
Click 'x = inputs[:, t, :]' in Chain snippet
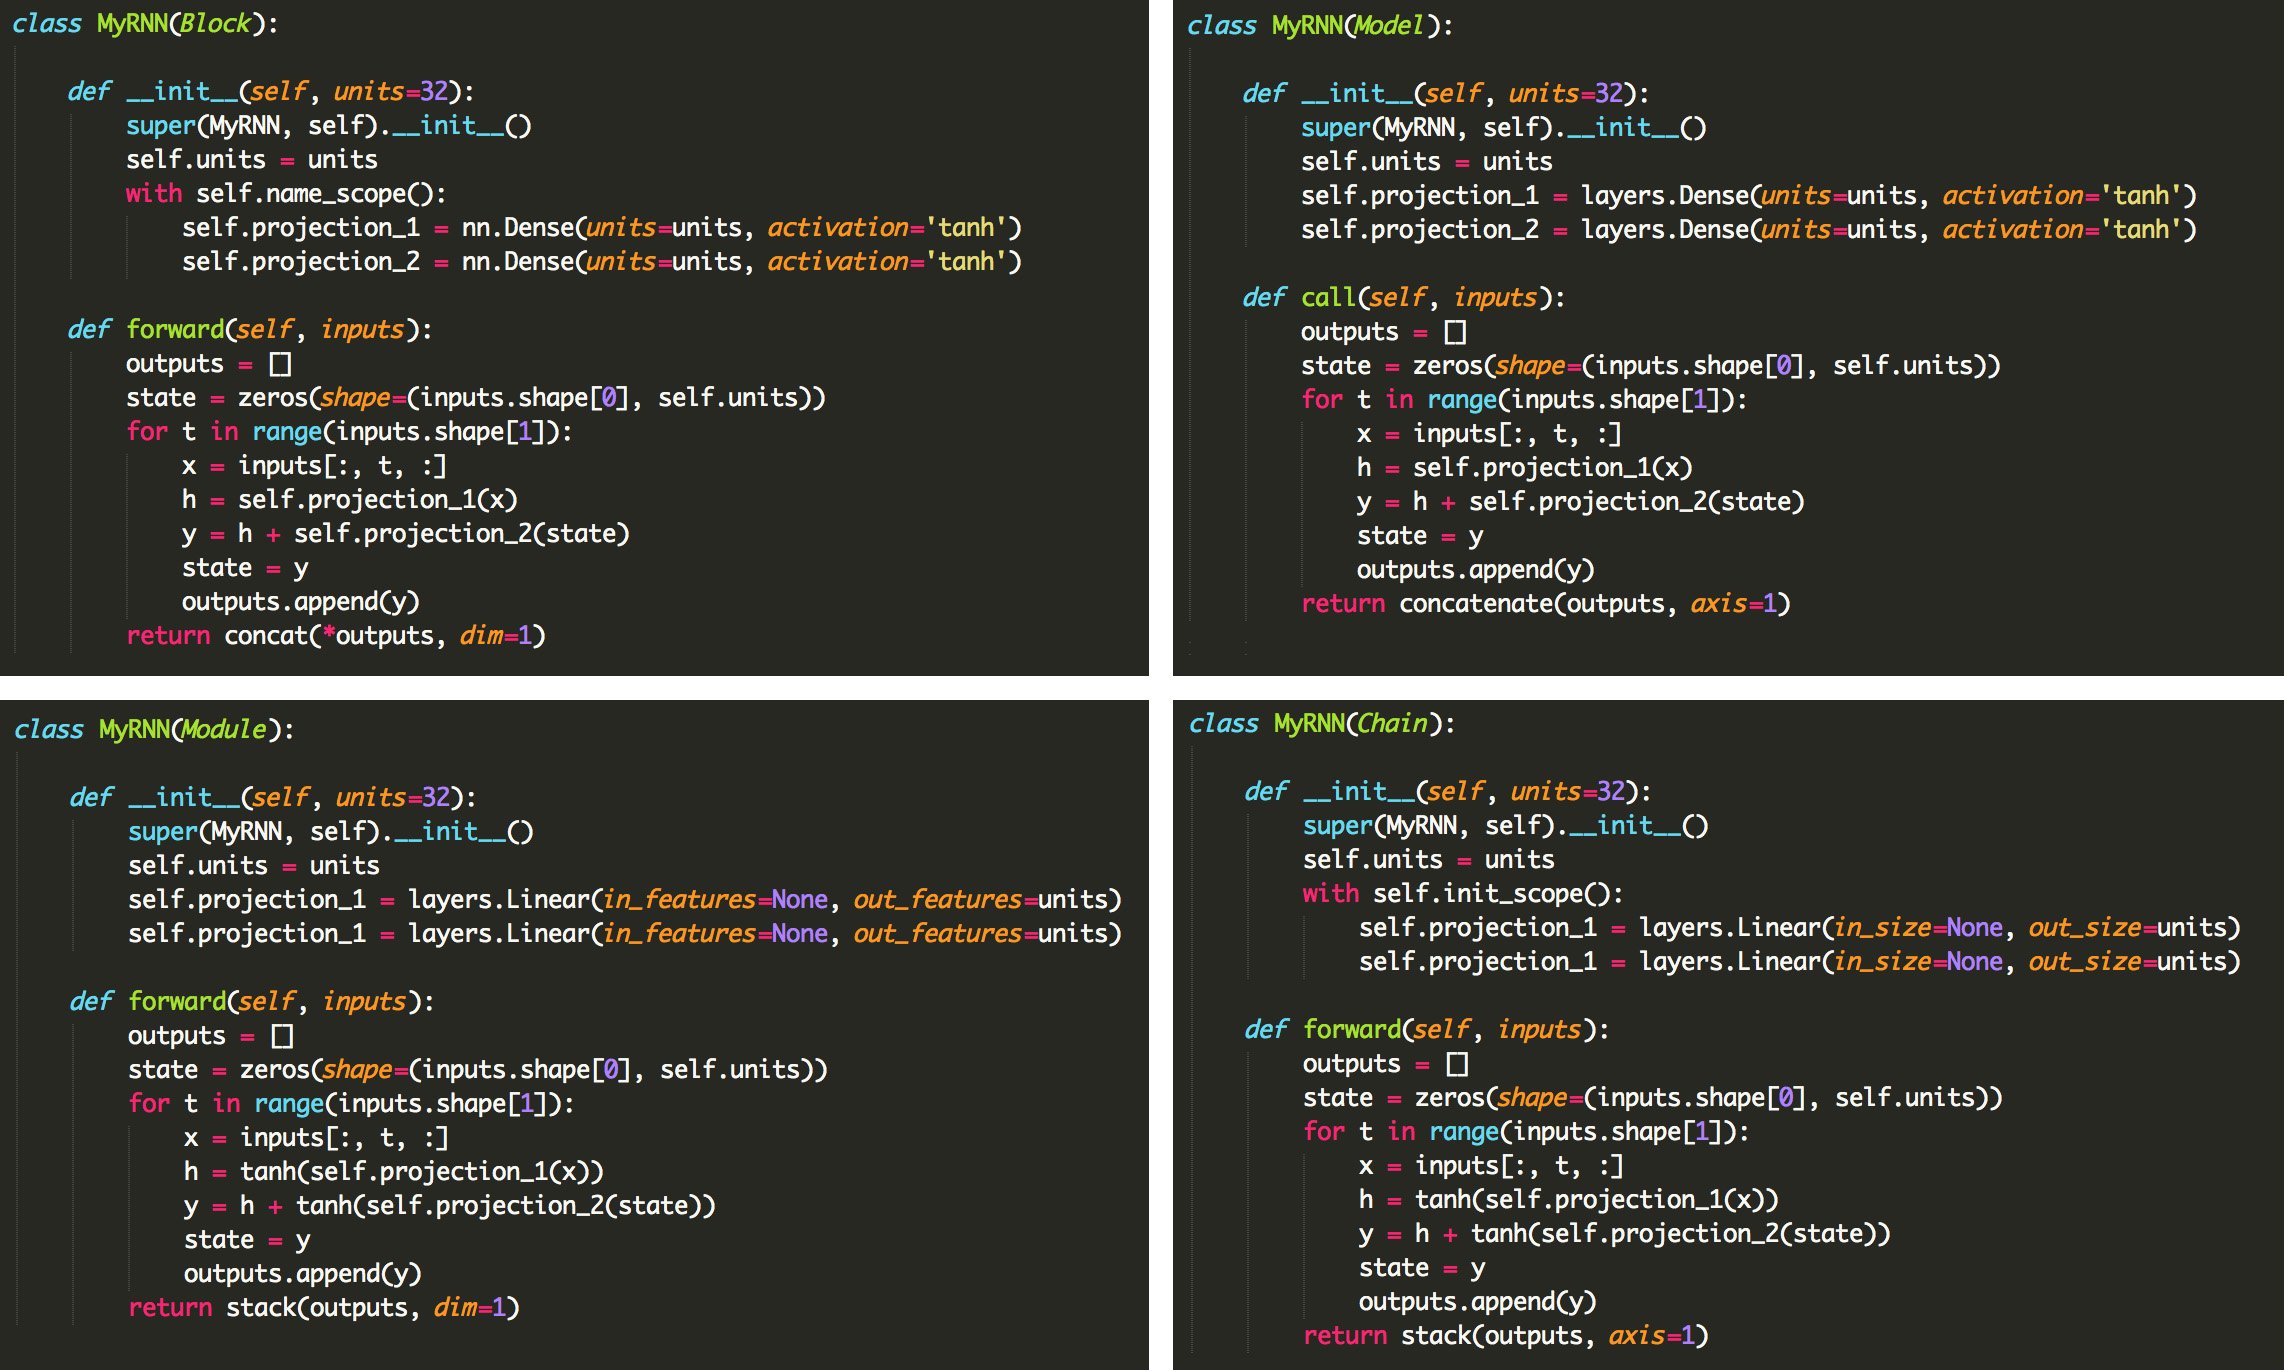1492,1166
